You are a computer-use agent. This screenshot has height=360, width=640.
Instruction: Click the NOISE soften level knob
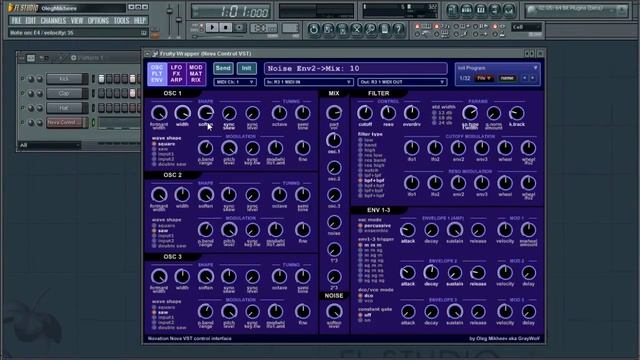(x=334, y=312)
